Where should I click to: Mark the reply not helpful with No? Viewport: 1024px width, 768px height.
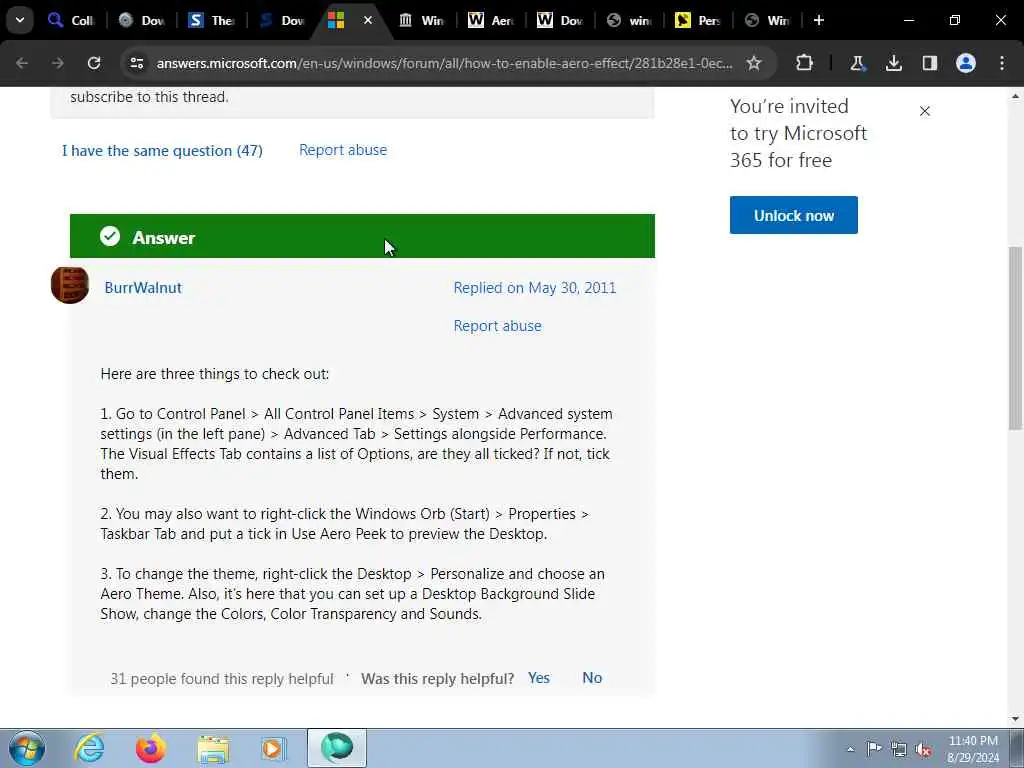[592, 678]
